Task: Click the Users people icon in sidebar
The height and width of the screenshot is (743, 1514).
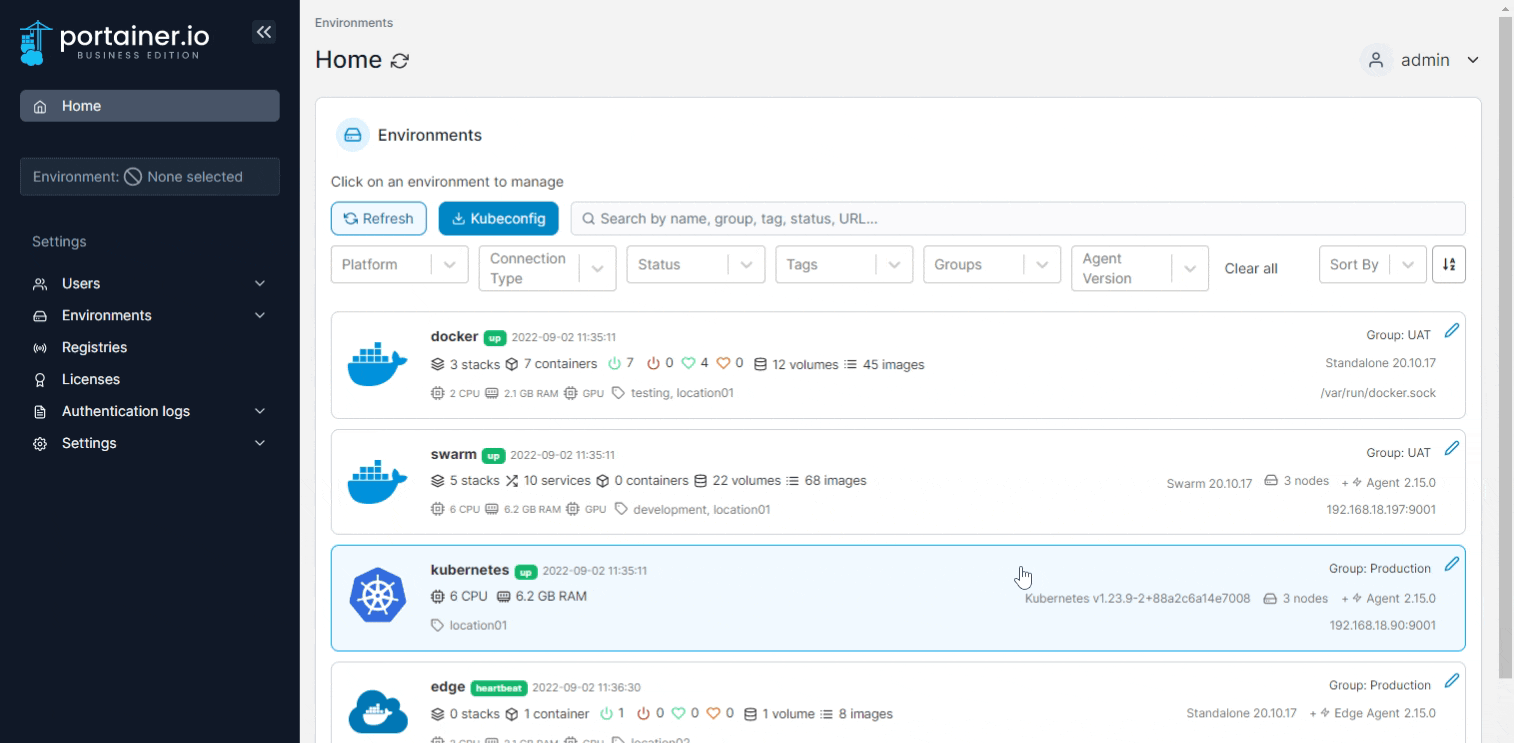Action: [x=40, y=284]
